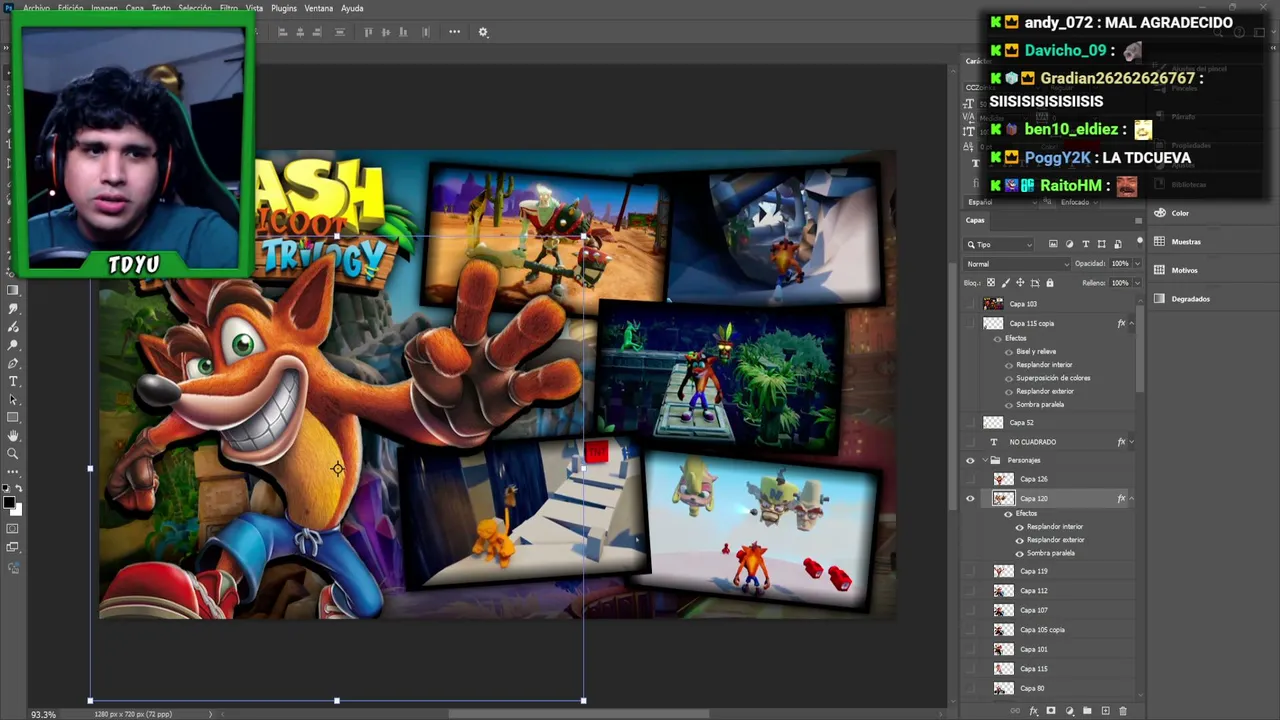The height and width of the screenshot is (720, 1280).
Task: Open the Imagen menu
Action: click(104, 8)
